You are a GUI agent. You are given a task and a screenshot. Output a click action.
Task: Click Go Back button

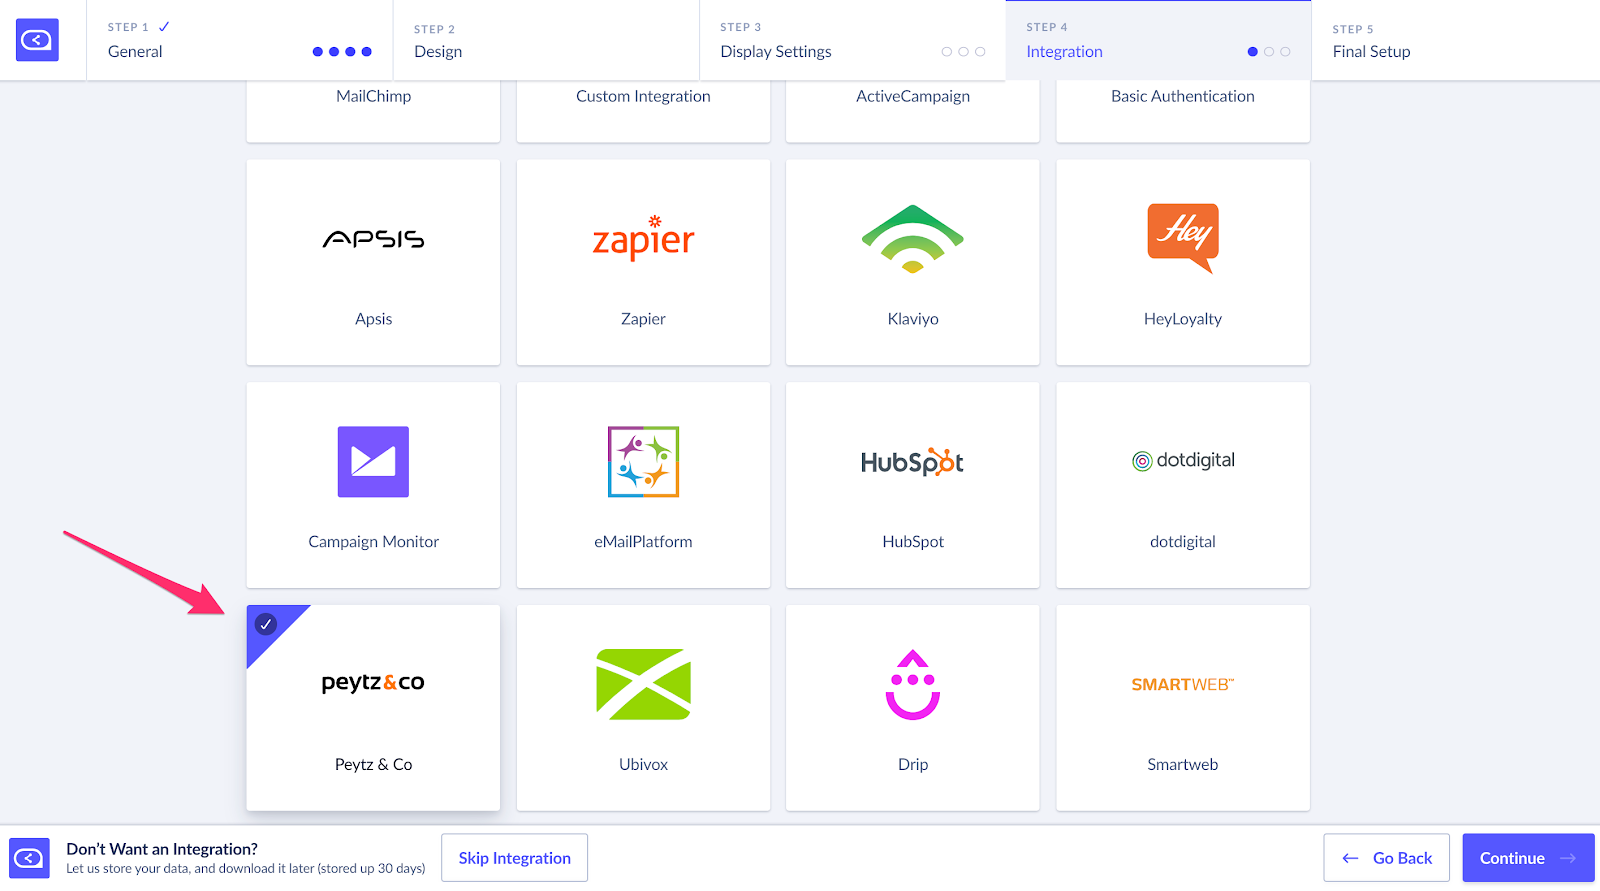point(1386,858)
